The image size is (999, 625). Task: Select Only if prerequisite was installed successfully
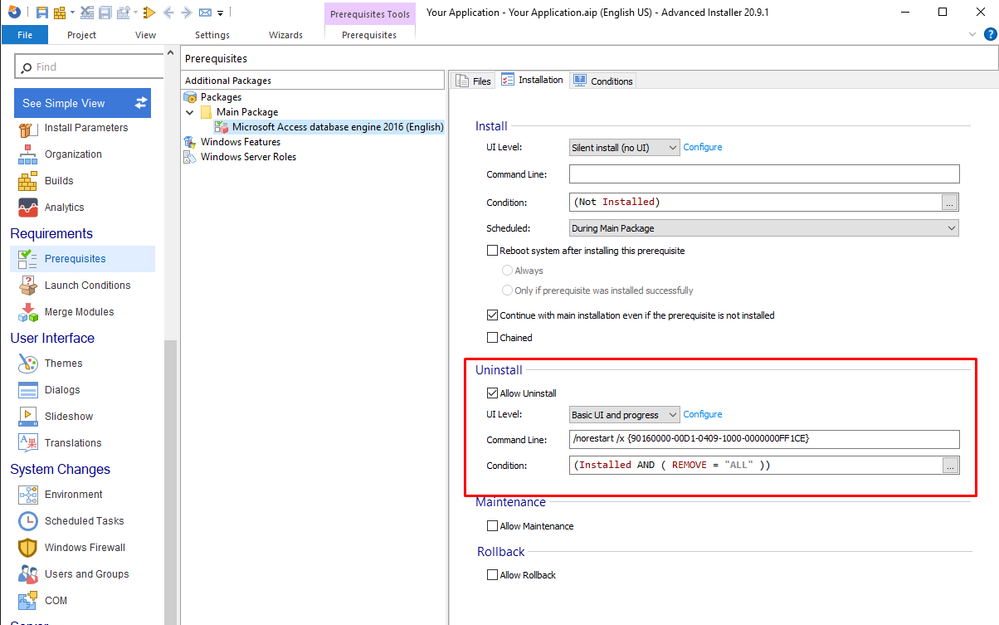[x=507, y=291]
